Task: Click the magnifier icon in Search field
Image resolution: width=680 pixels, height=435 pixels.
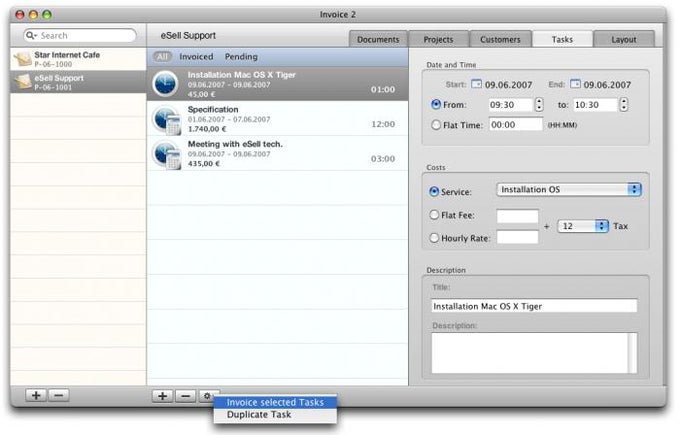Action: pyautogui.click(x=31, y=35)
